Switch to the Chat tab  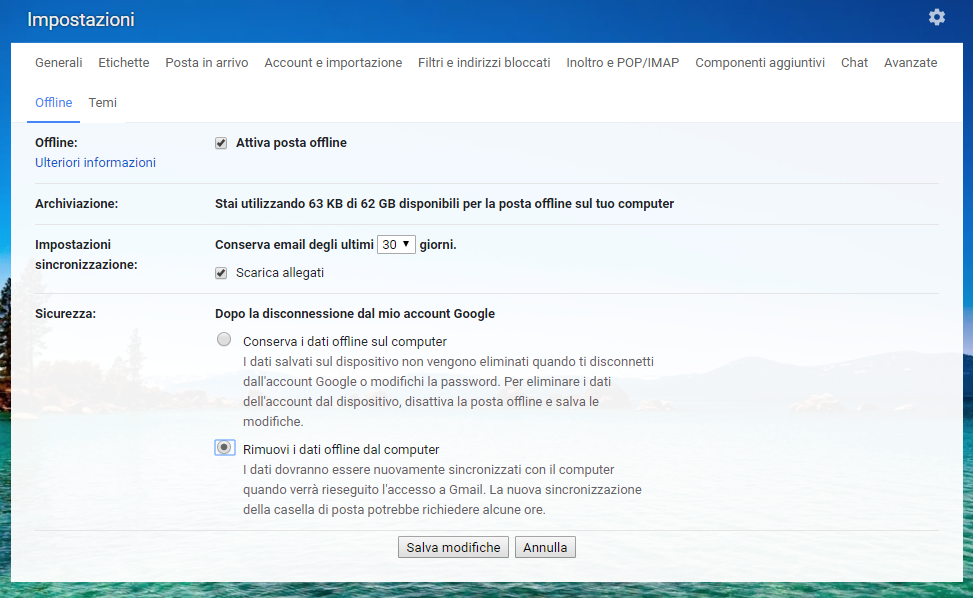tap(854, 63)
